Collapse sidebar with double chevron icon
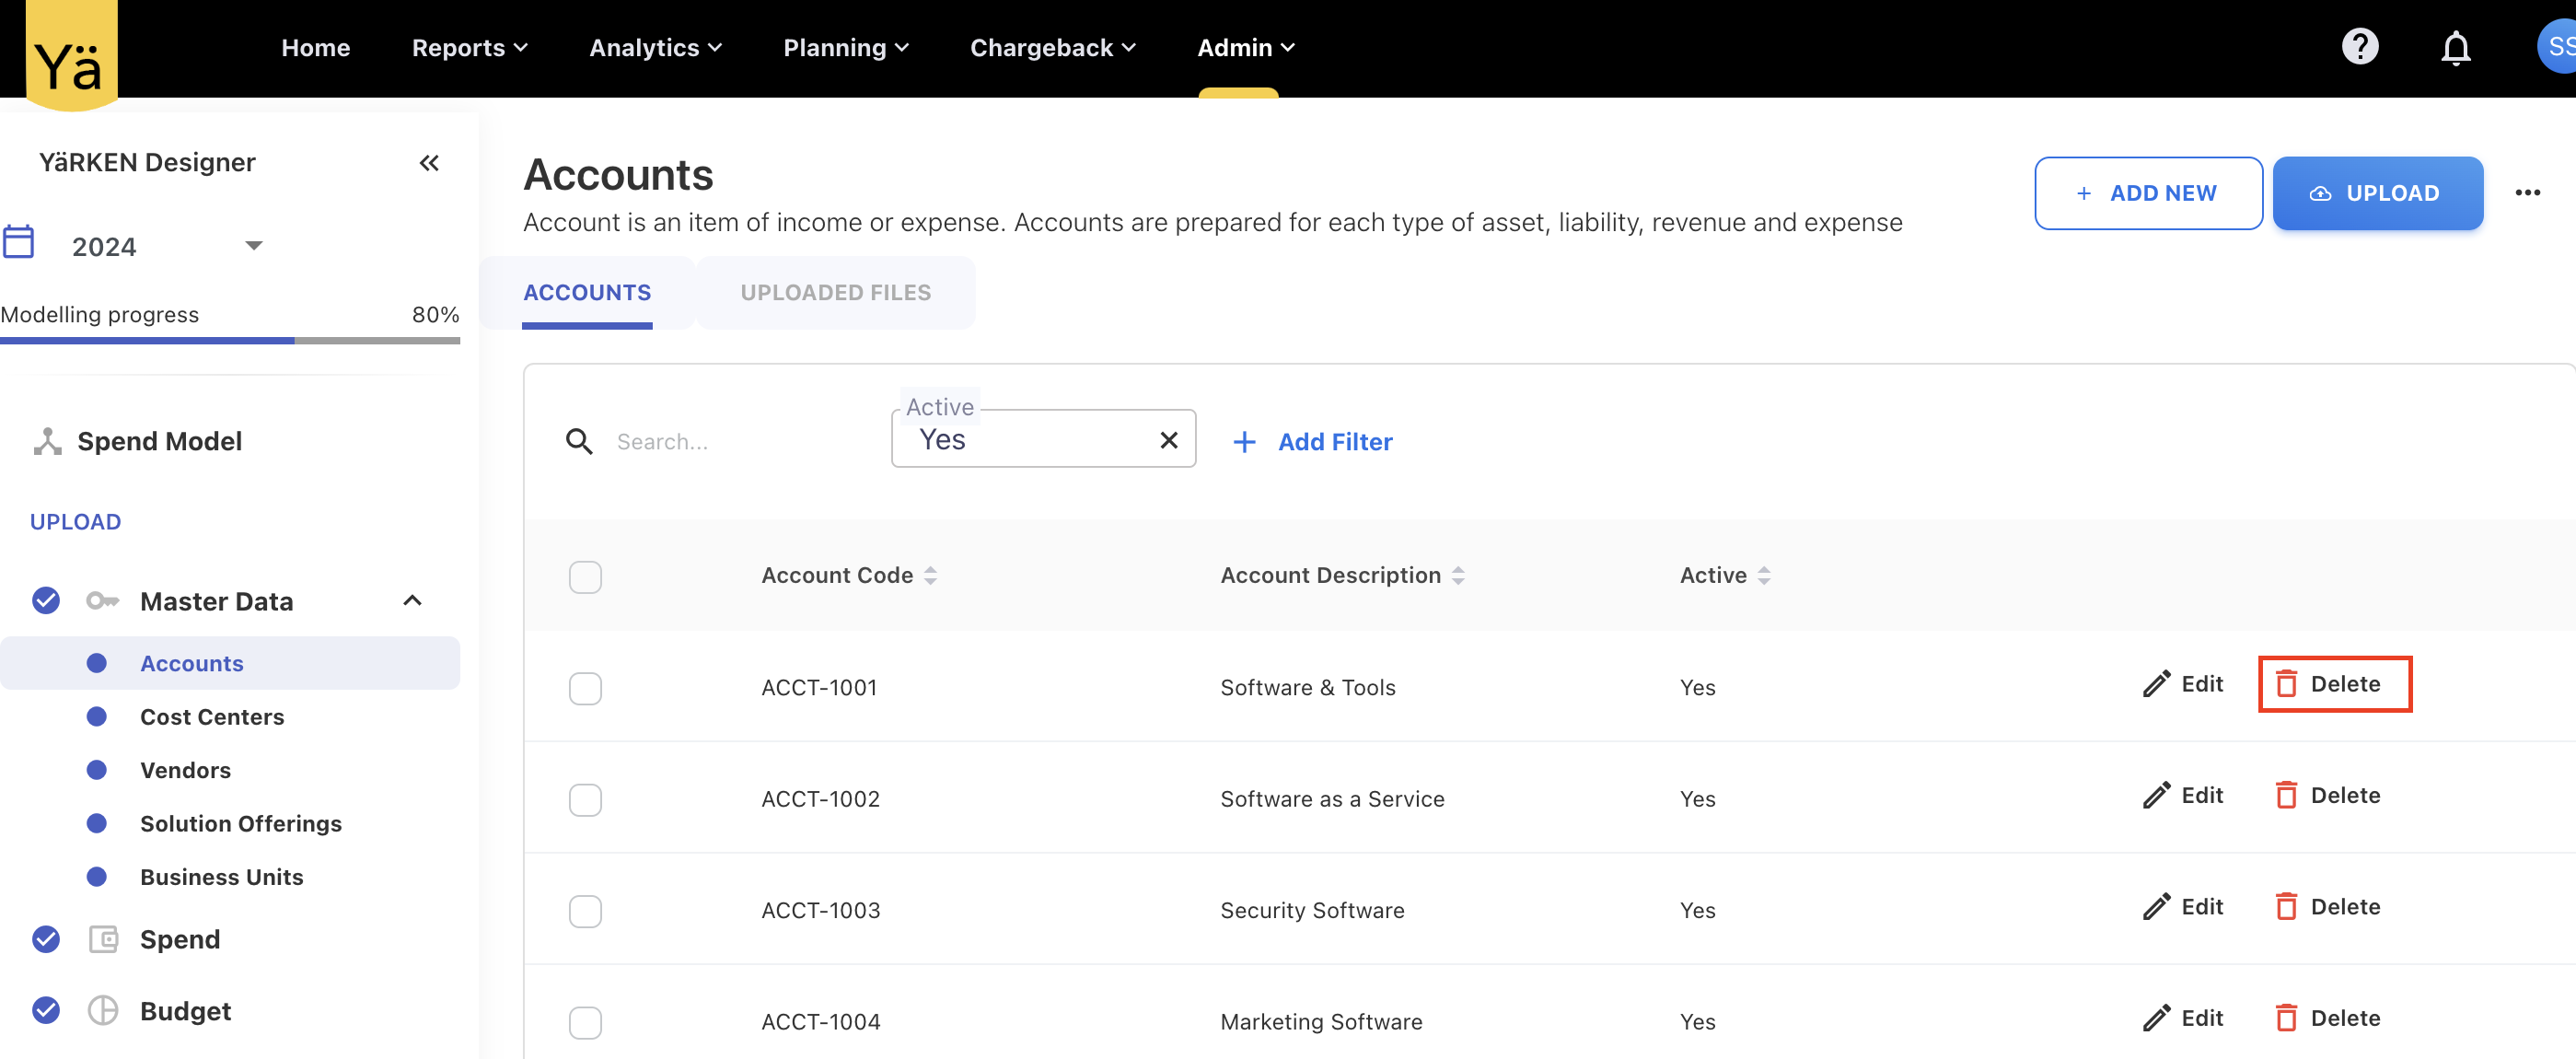 429,163
